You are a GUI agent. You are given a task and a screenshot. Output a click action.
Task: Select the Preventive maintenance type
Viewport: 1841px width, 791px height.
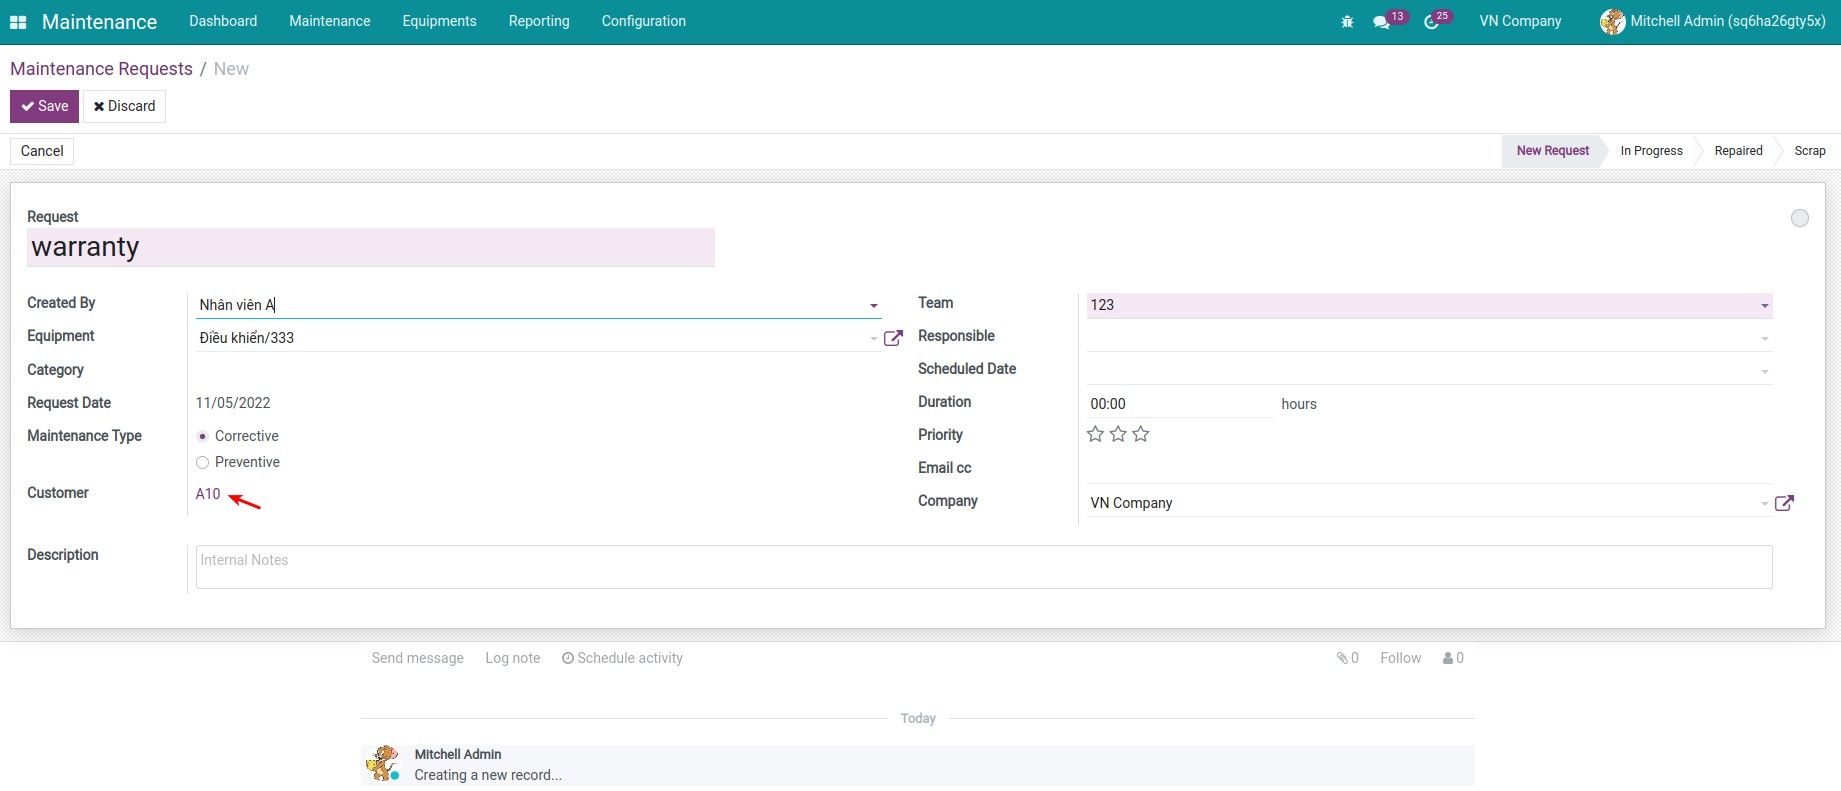tap(203, 462)
